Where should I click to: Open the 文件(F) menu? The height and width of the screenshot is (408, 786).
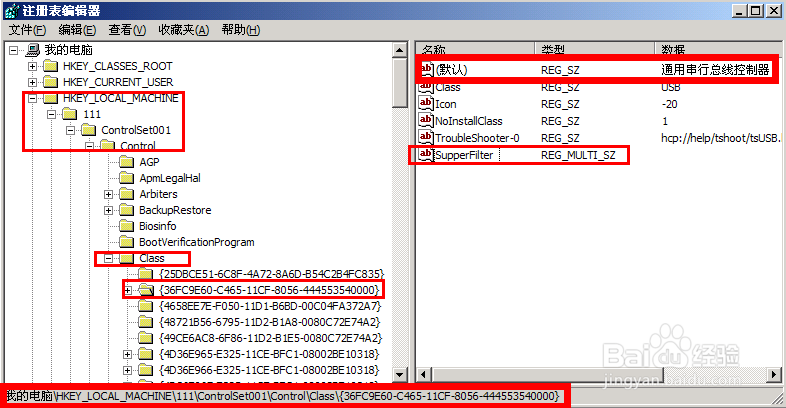click(x=28, y=30)
